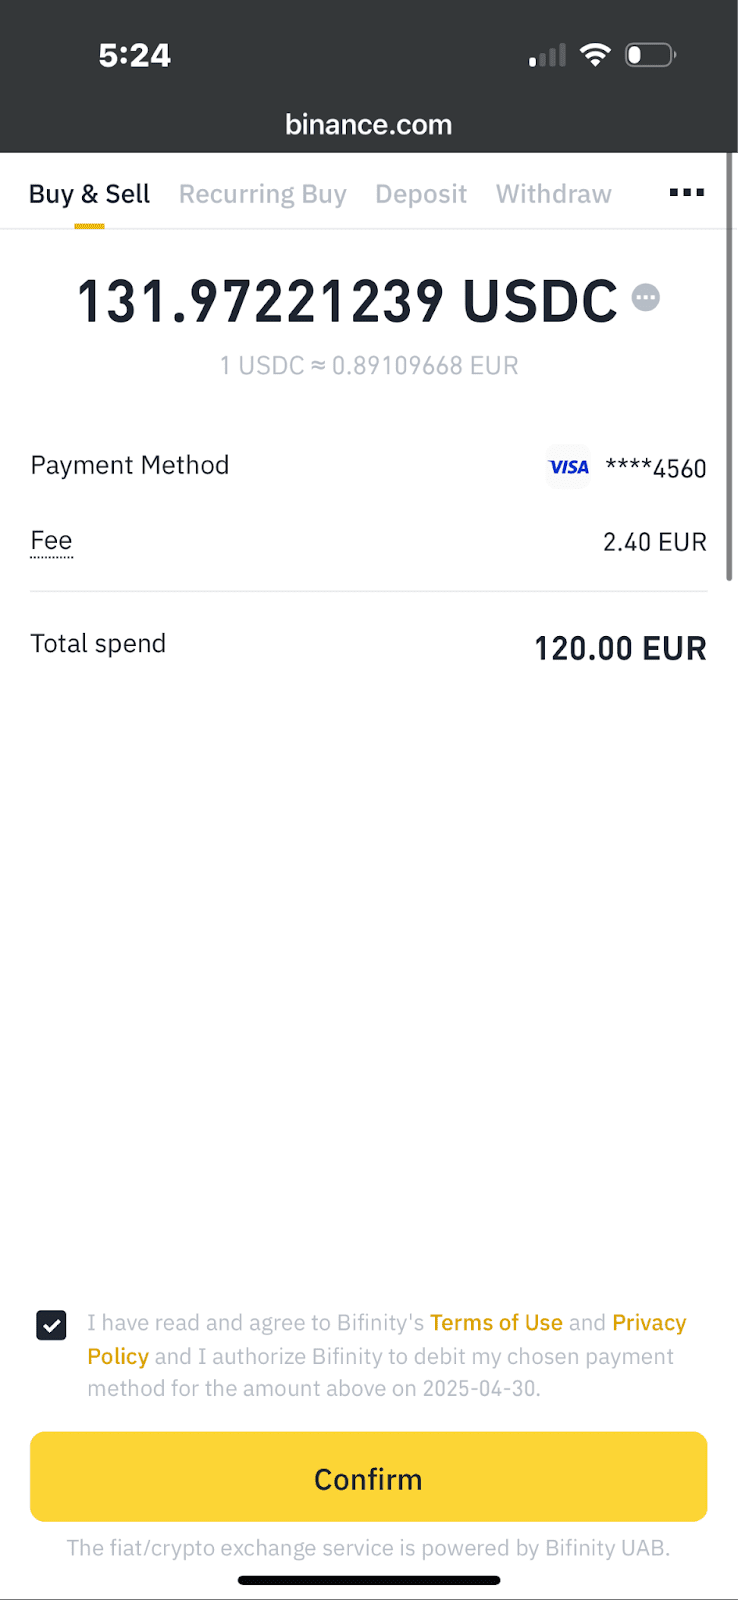Tap the cellular signal bars icon

tap(547, 56)
